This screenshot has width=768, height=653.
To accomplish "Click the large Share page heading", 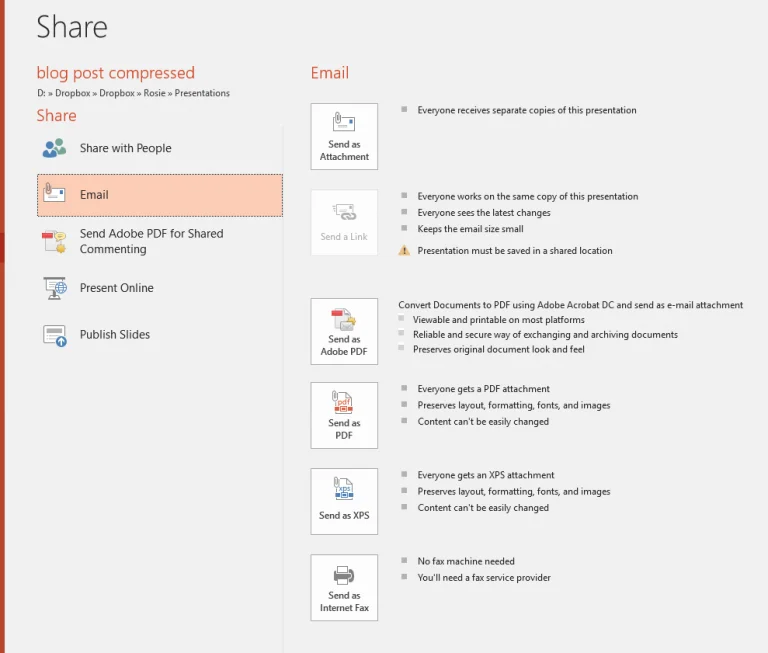I will [x=72, y=27].
